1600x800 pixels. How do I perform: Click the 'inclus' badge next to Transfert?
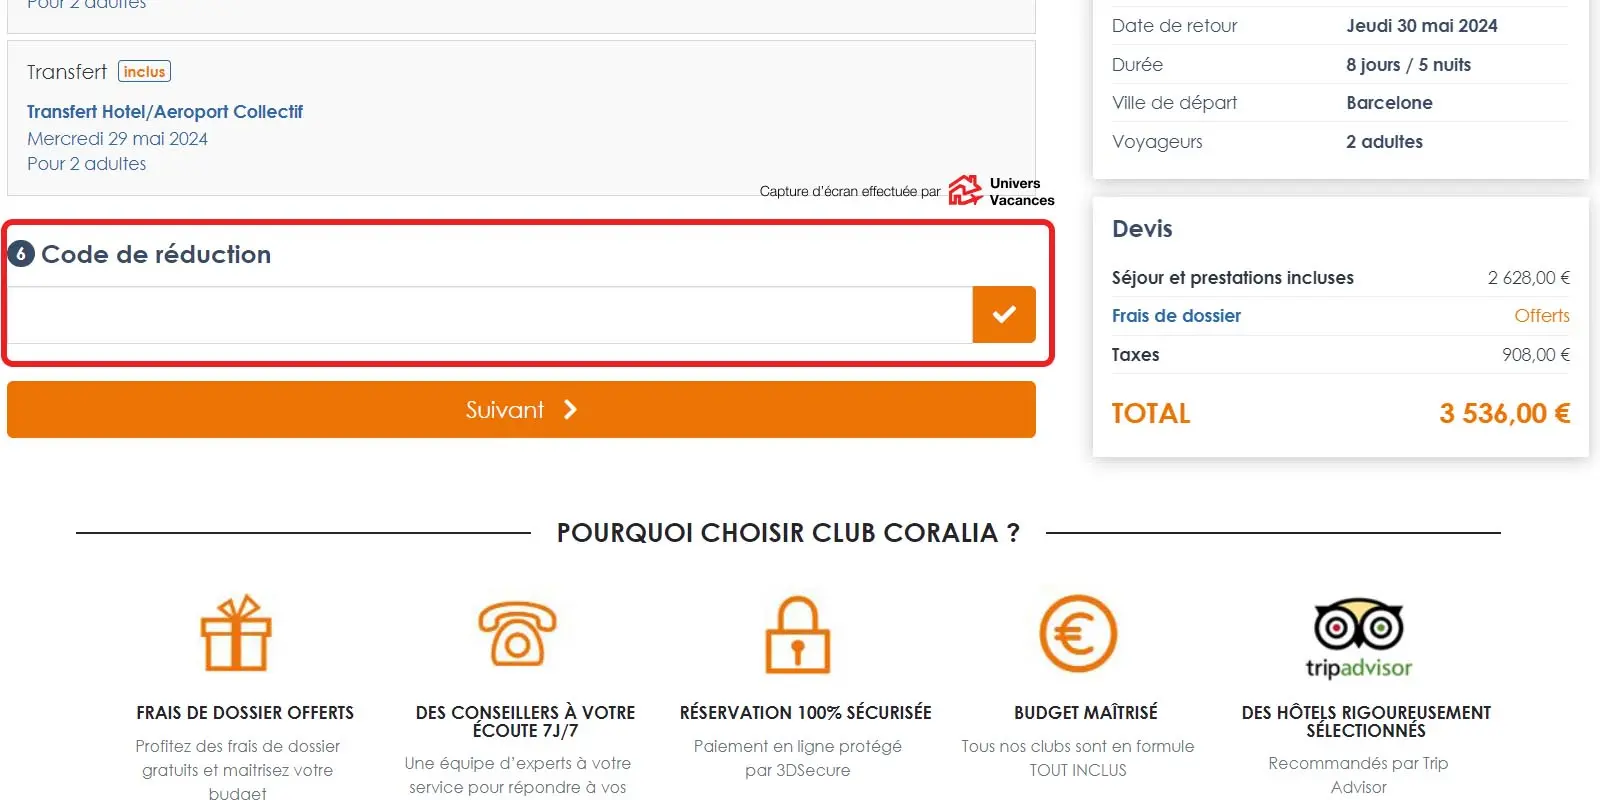[x=145, y=72]
